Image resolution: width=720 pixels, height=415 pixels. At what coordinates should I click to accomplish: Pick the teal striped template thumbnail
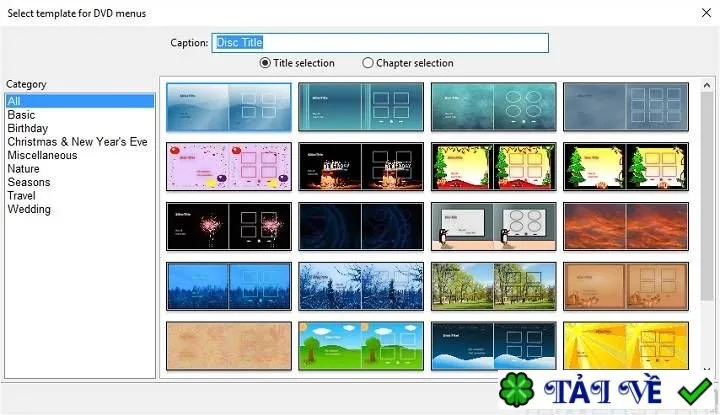click(361, 107)
